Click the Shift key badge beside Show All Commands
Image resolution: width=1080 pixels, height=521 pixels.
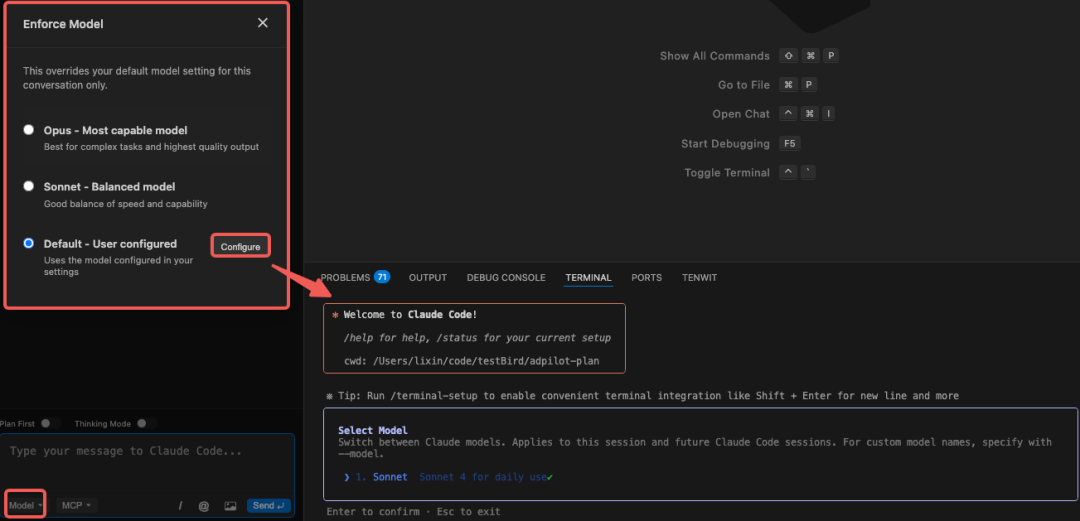tap(789, 56)
